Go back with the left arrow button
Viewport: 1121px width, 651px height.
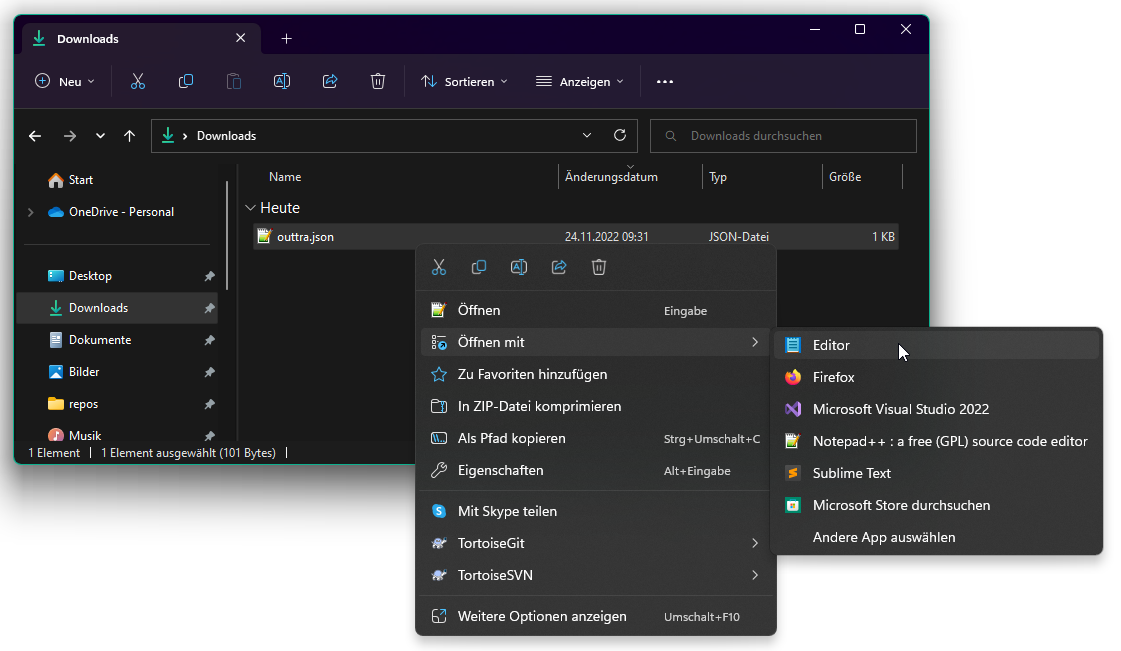(x=35, y=136)
